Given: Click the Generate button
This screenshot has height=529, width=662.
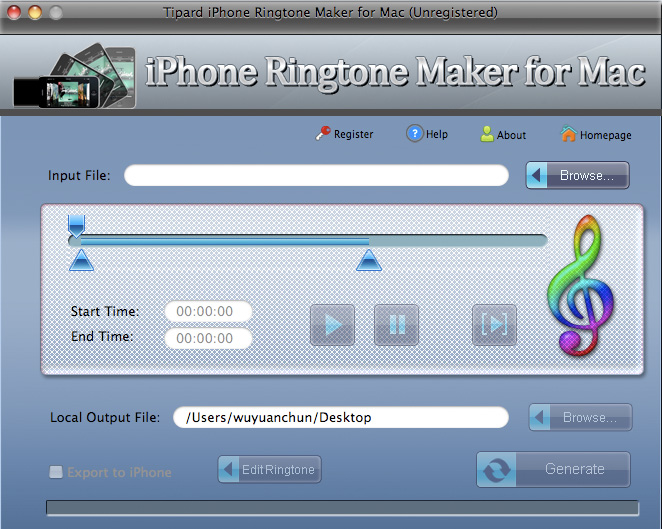Looking at the screenshot, I should (553, 469).
